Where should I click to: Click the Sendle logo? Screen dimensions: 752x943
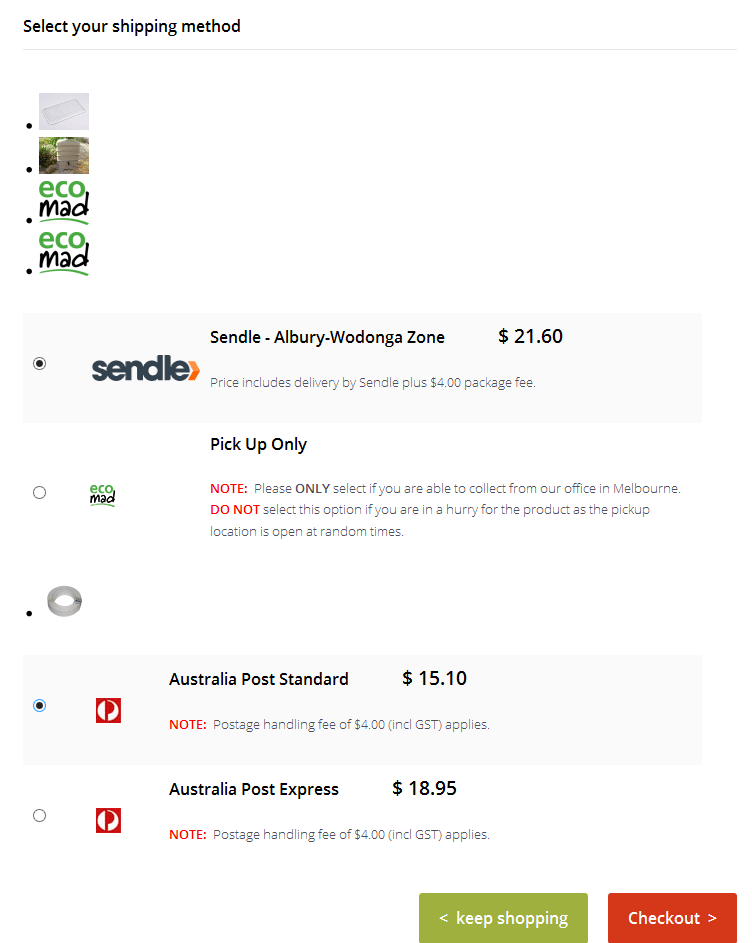pyautogui.click(x=146, y=369)
